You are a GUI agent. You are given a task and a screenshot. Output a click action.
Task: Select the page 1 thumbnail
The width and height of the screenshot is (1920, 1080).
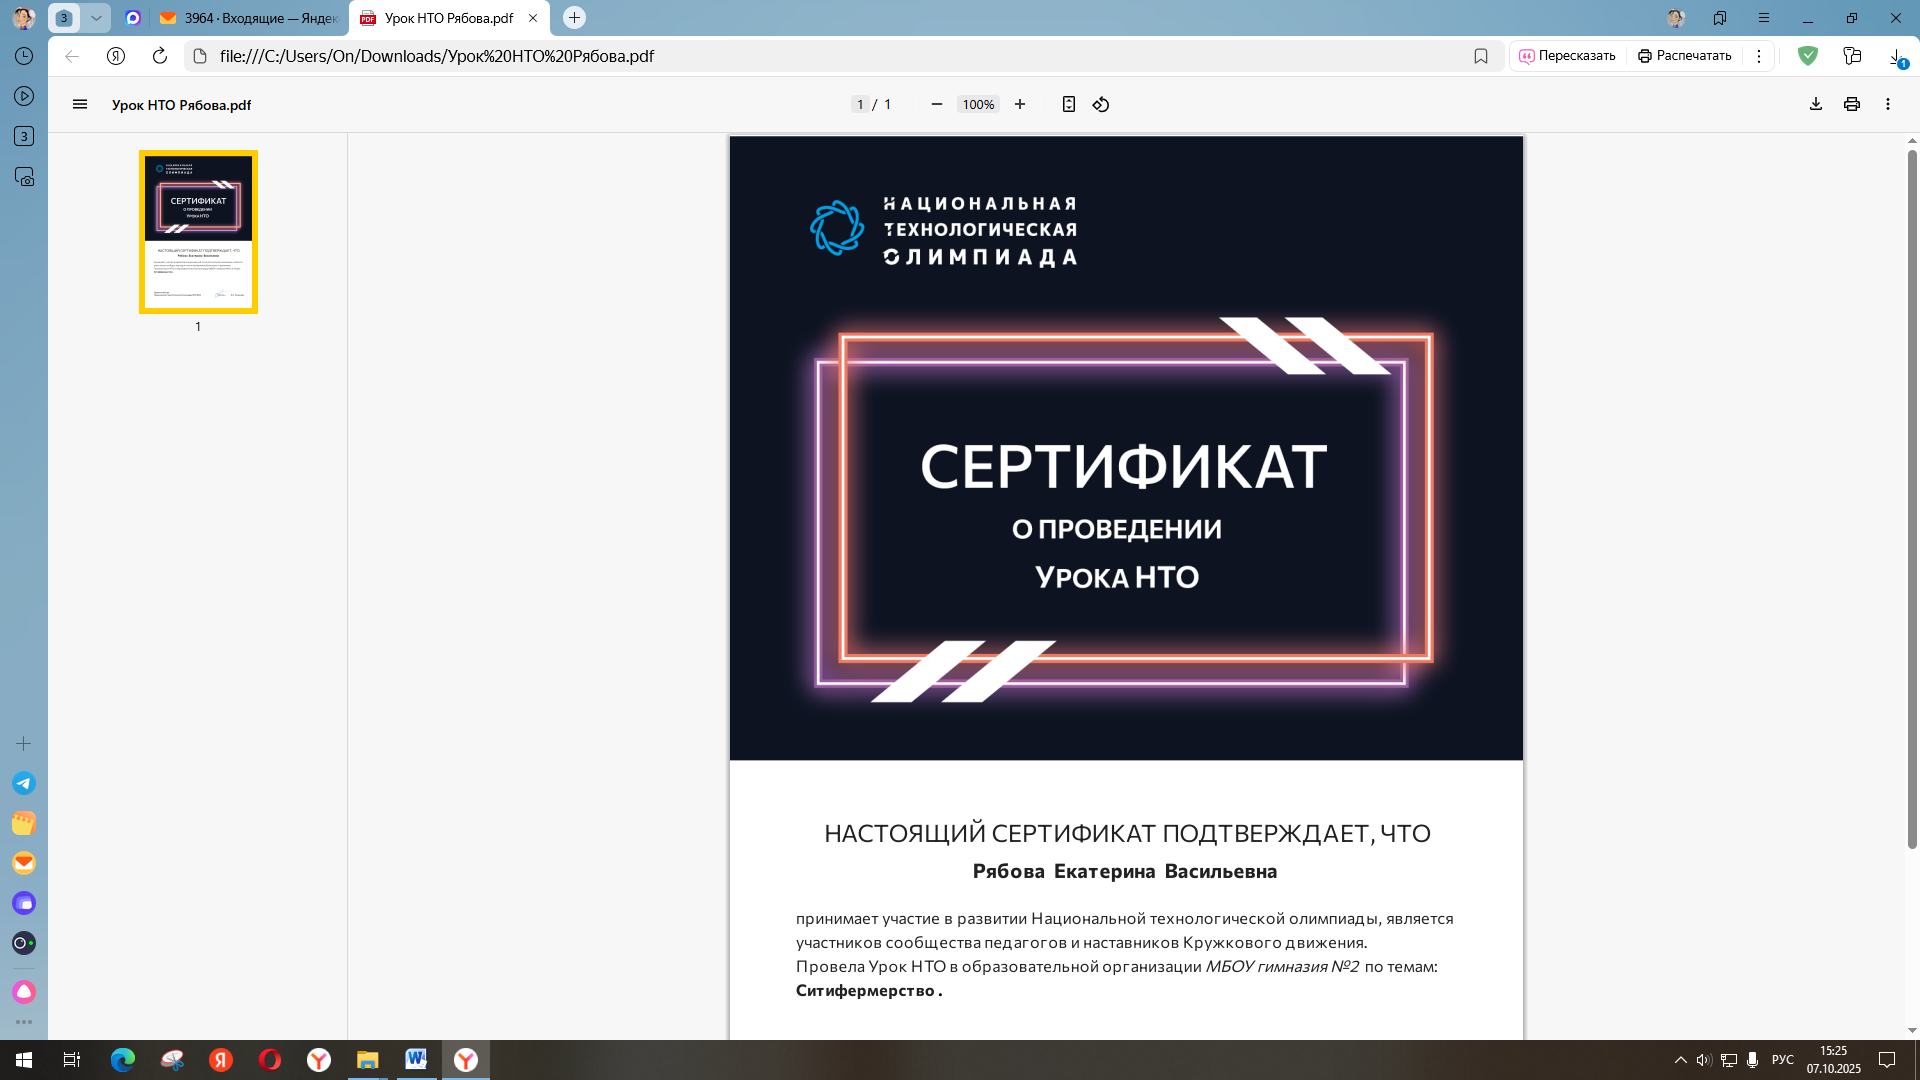point(198,231)
